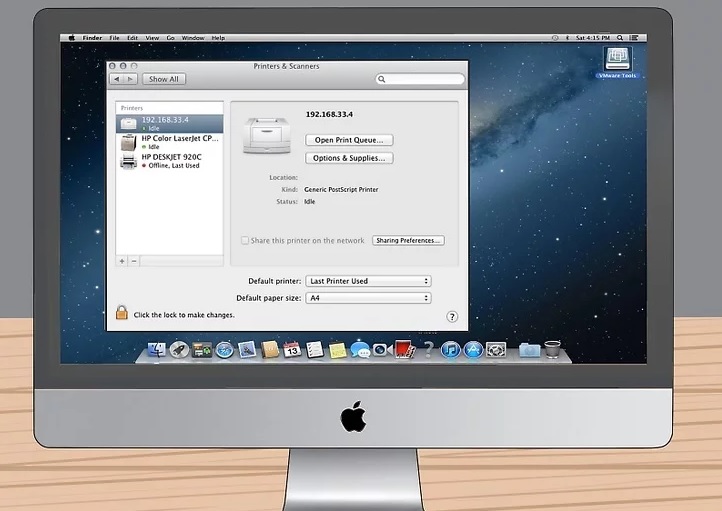Click Time Machine menu bar icon

click(x=555, y=38)
